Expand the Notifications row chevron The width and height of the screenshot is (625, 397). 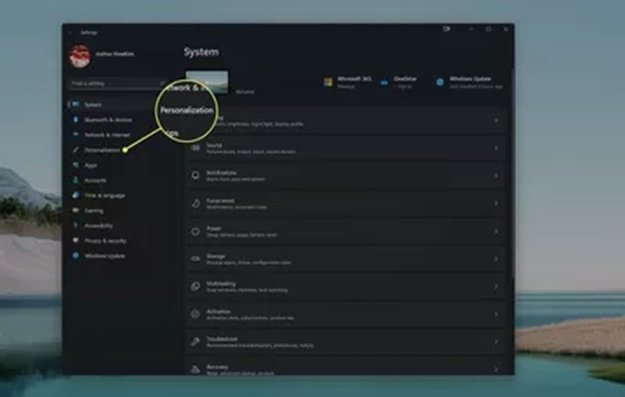[496, 175]
